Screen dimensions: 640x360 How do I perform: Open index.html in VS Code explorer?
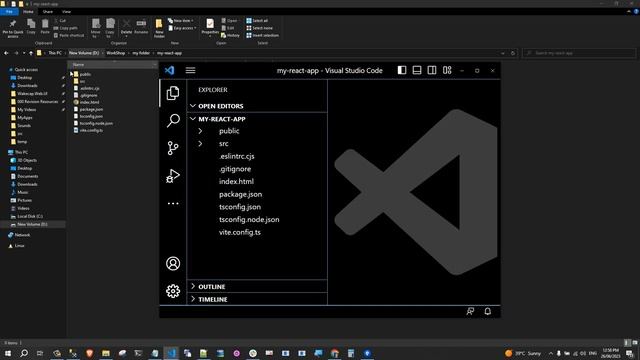pyautogui.click(x=236, y=182)
